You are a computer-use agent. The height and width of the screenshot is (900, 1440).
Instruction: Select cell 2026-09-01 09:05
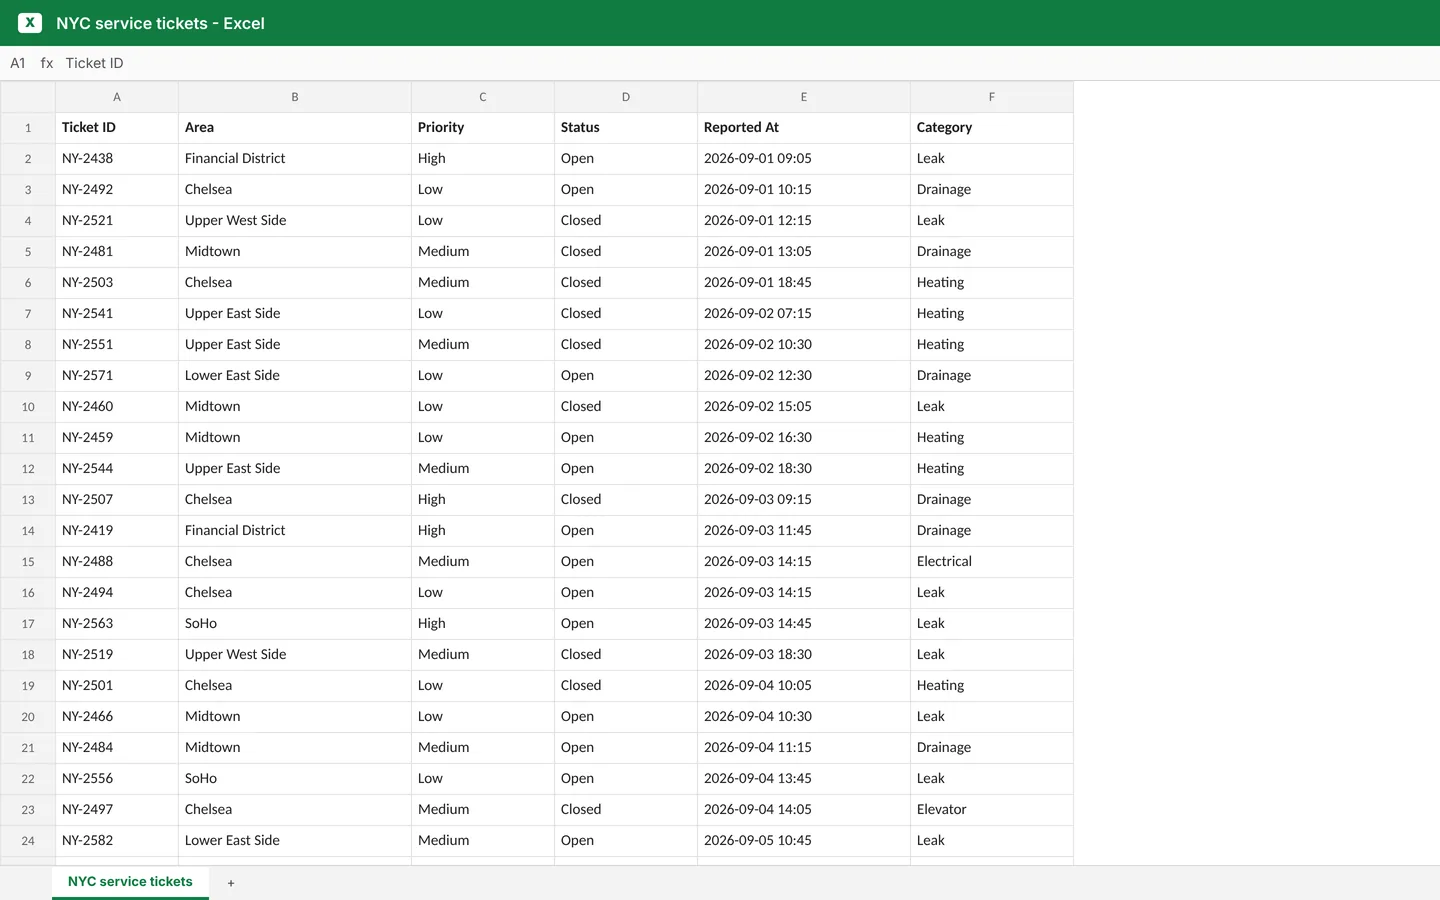pos(804,159)
